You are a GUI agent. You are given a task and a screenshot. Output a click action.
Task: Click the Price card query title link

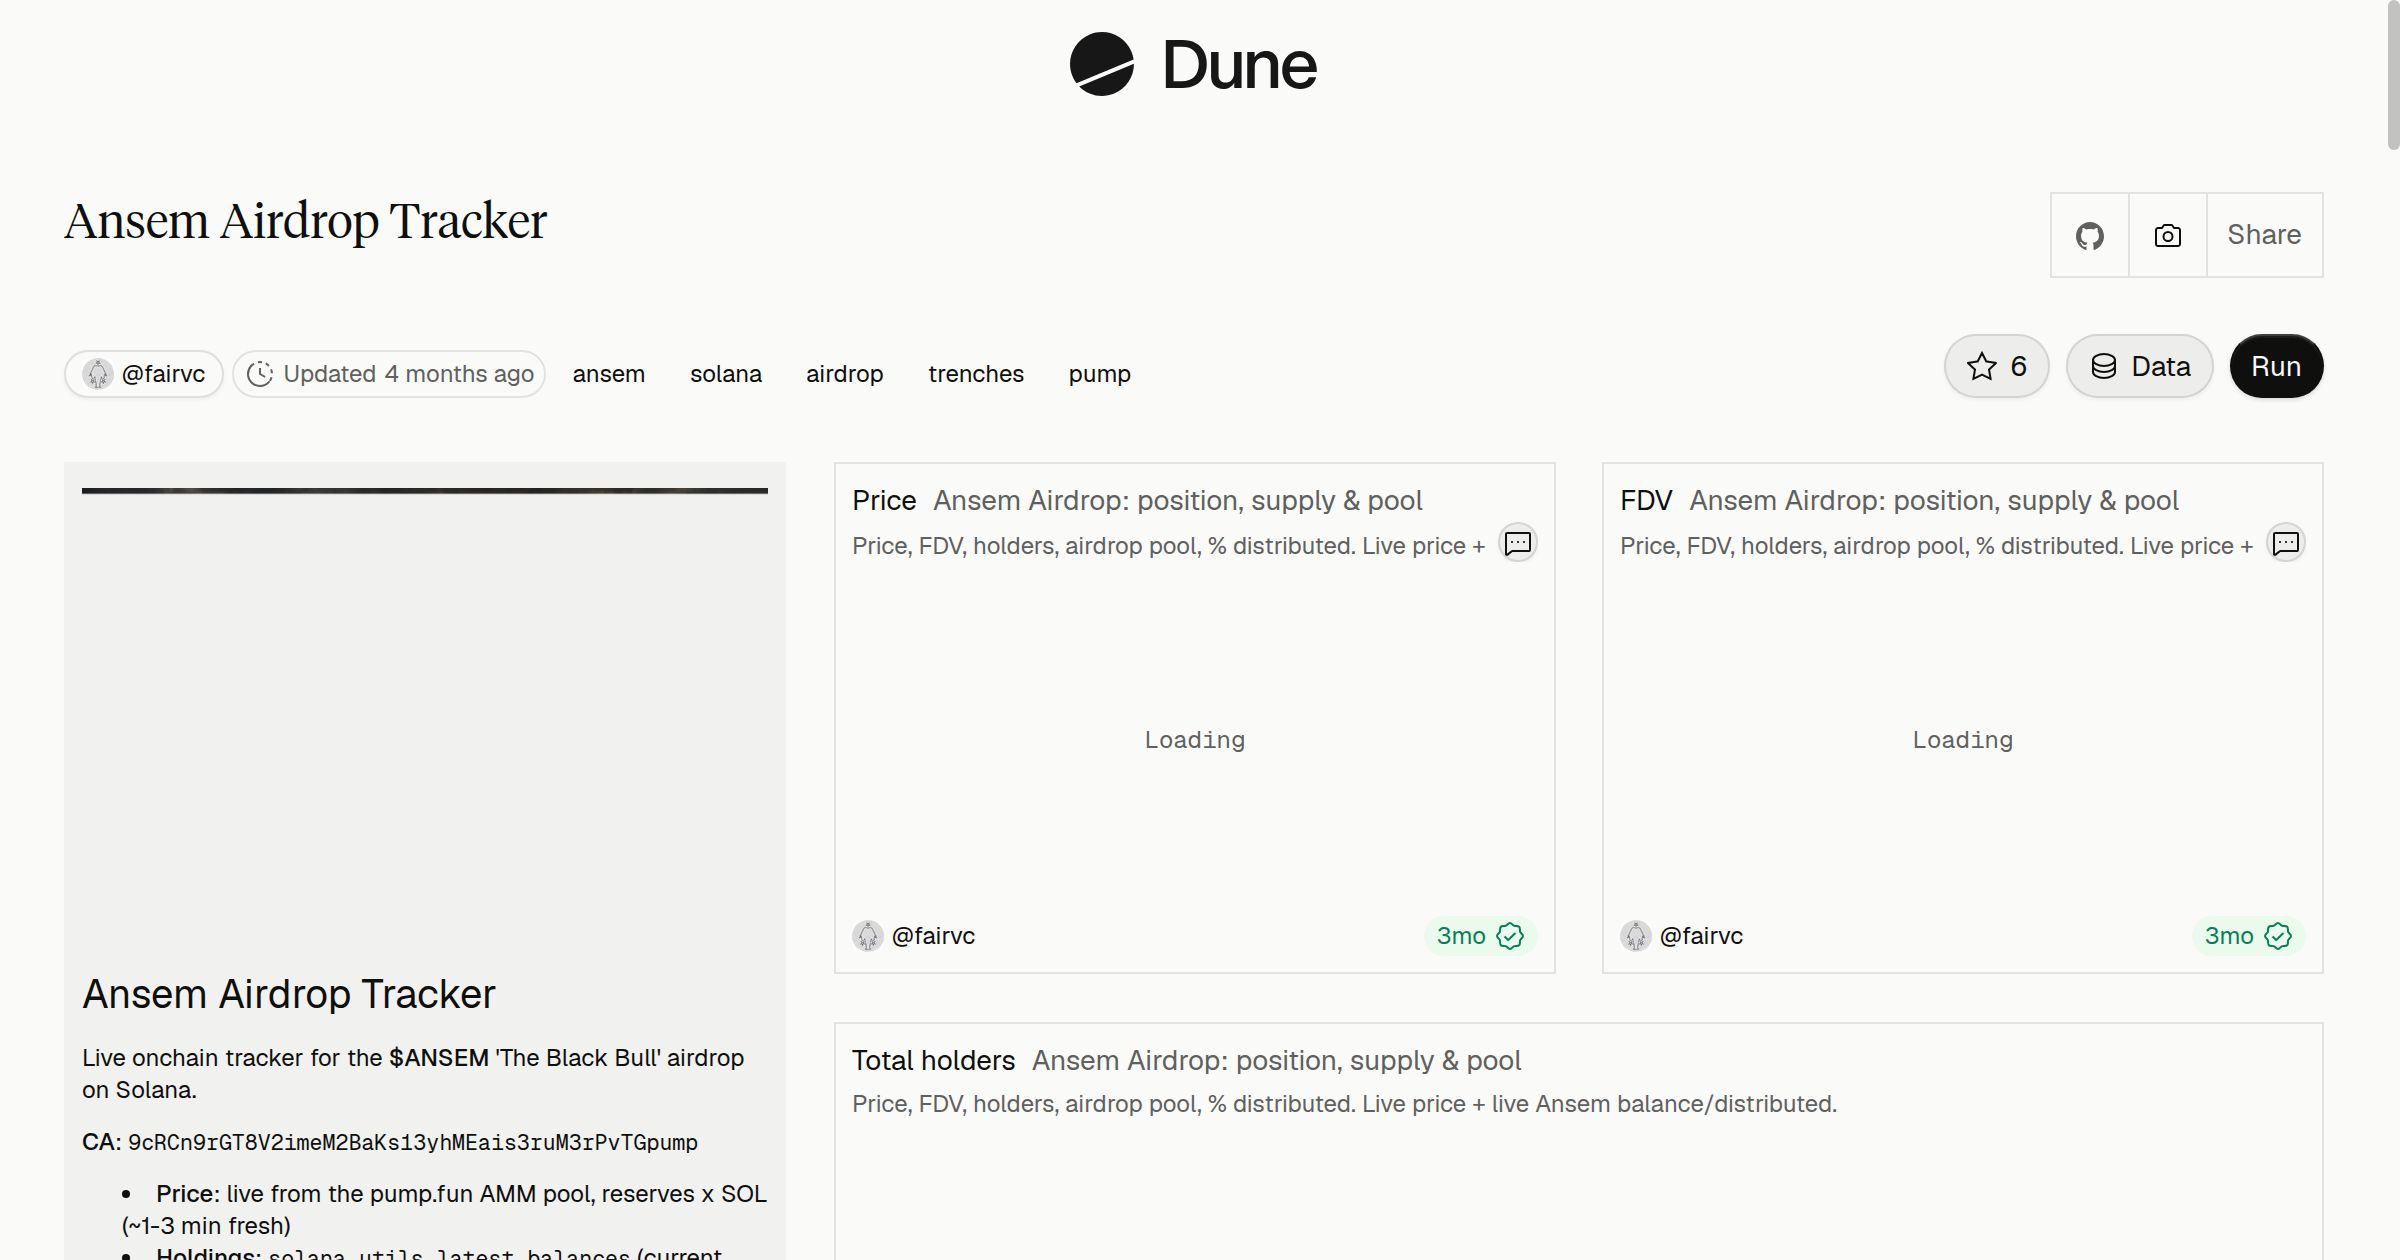[1178, 500]
